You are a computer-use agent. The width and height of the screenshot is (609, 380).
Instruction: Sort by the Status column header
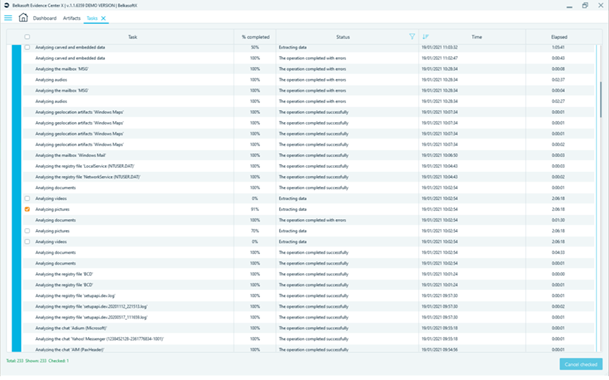click(343, 37)
